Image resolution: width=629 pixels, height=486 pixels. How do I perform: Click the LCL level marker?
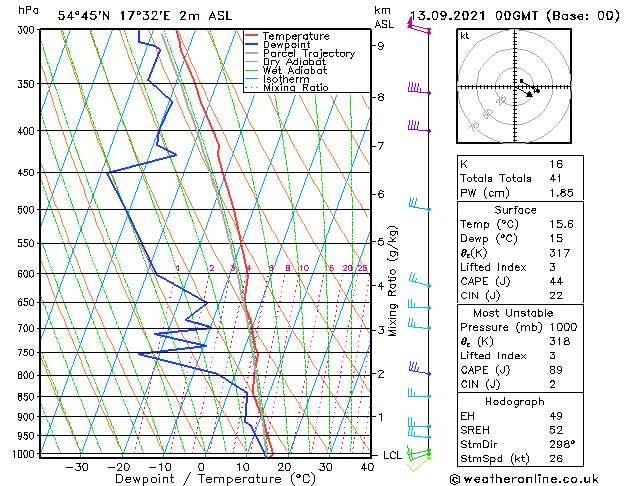(392, 455)
